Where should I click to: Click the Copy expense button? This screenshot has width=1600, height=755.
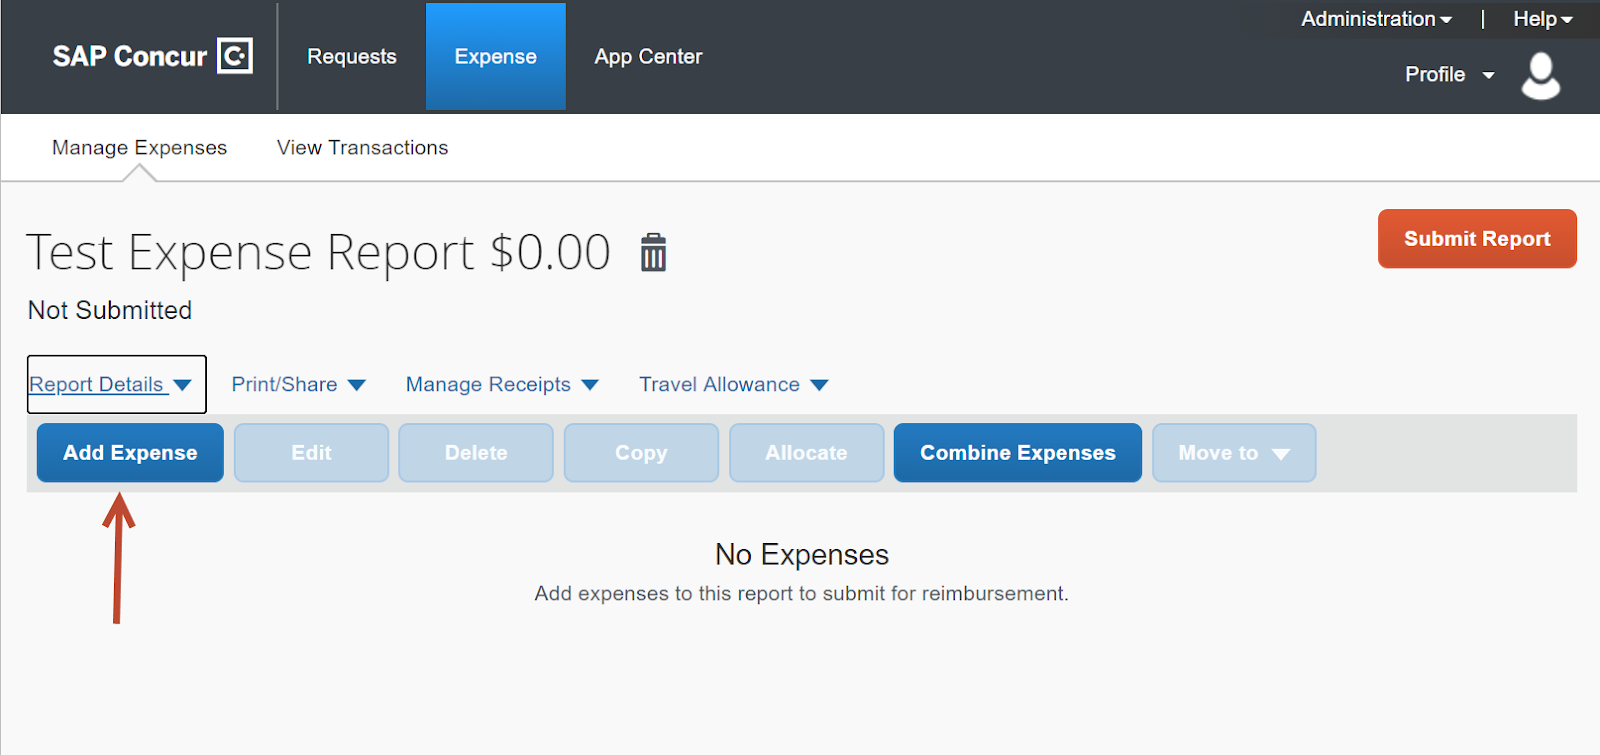coord(640,452)
